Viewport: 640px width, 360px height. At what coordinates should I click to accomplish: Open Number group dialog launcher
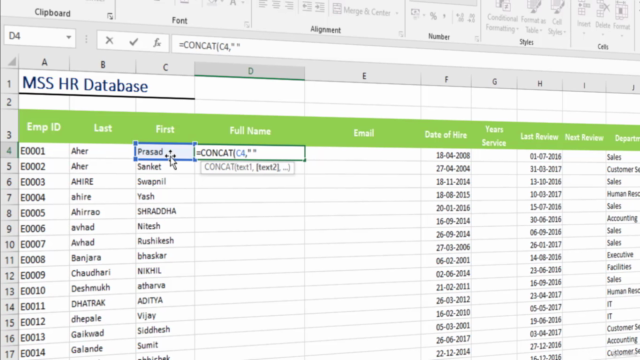(476, 39)
